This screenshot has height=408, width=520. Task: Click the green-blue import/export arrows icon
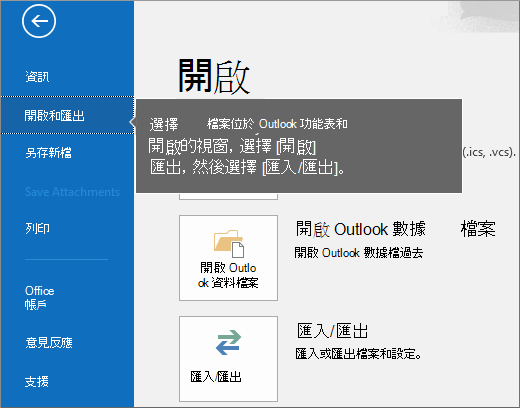[x=228, y=342]
